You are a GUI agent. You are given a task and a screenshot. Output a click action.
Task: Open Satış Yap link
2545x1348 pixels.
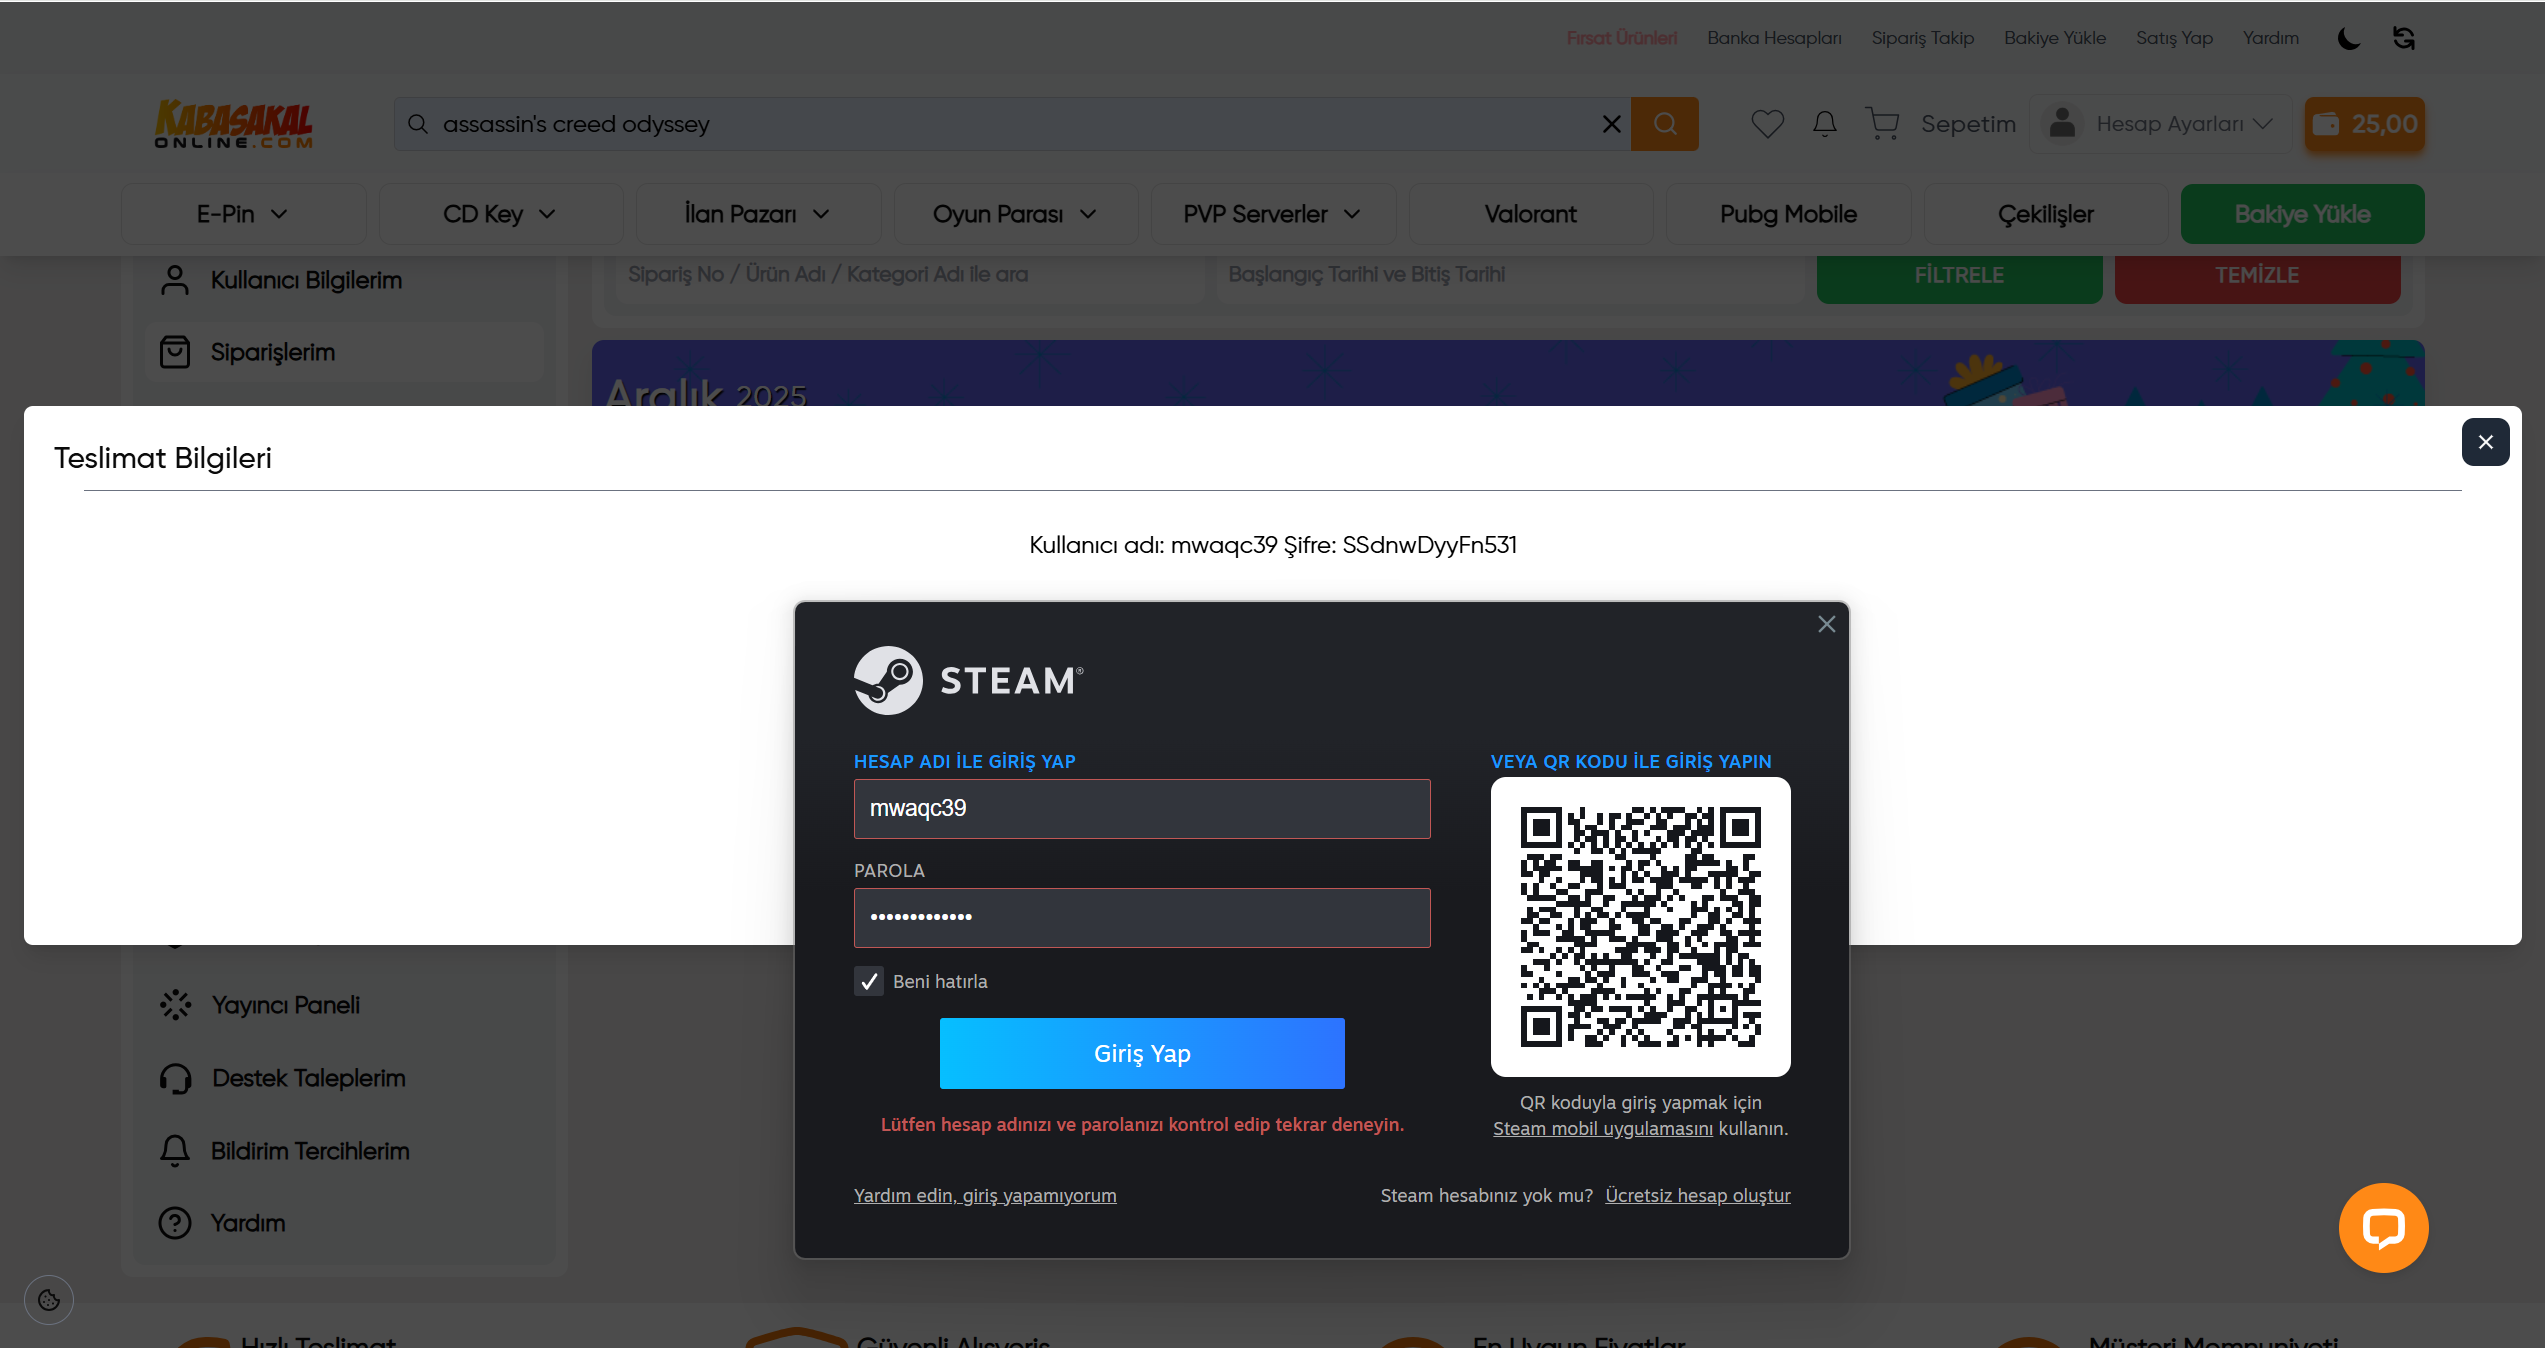(2174, 38)
